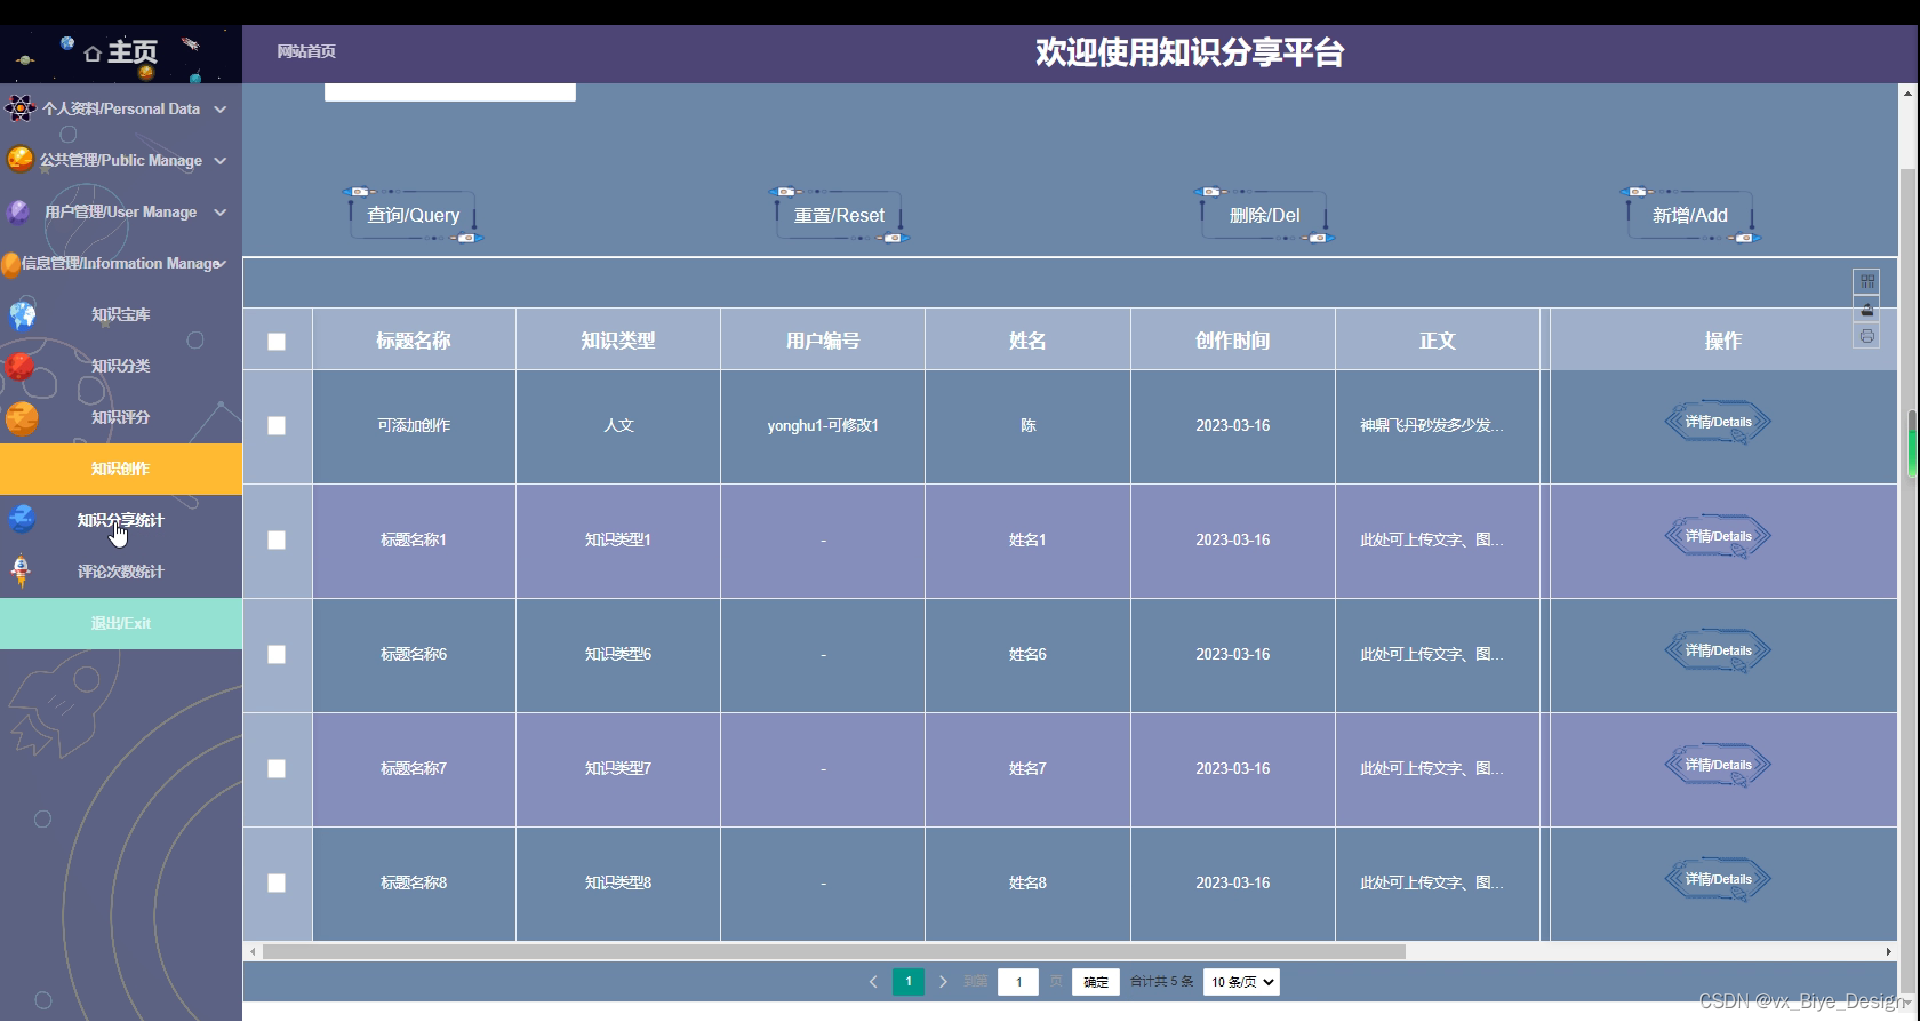Open Details for row 标题名称6
The width and height of the screenshot is (1920, 1021).
[x=1718, y=651]
